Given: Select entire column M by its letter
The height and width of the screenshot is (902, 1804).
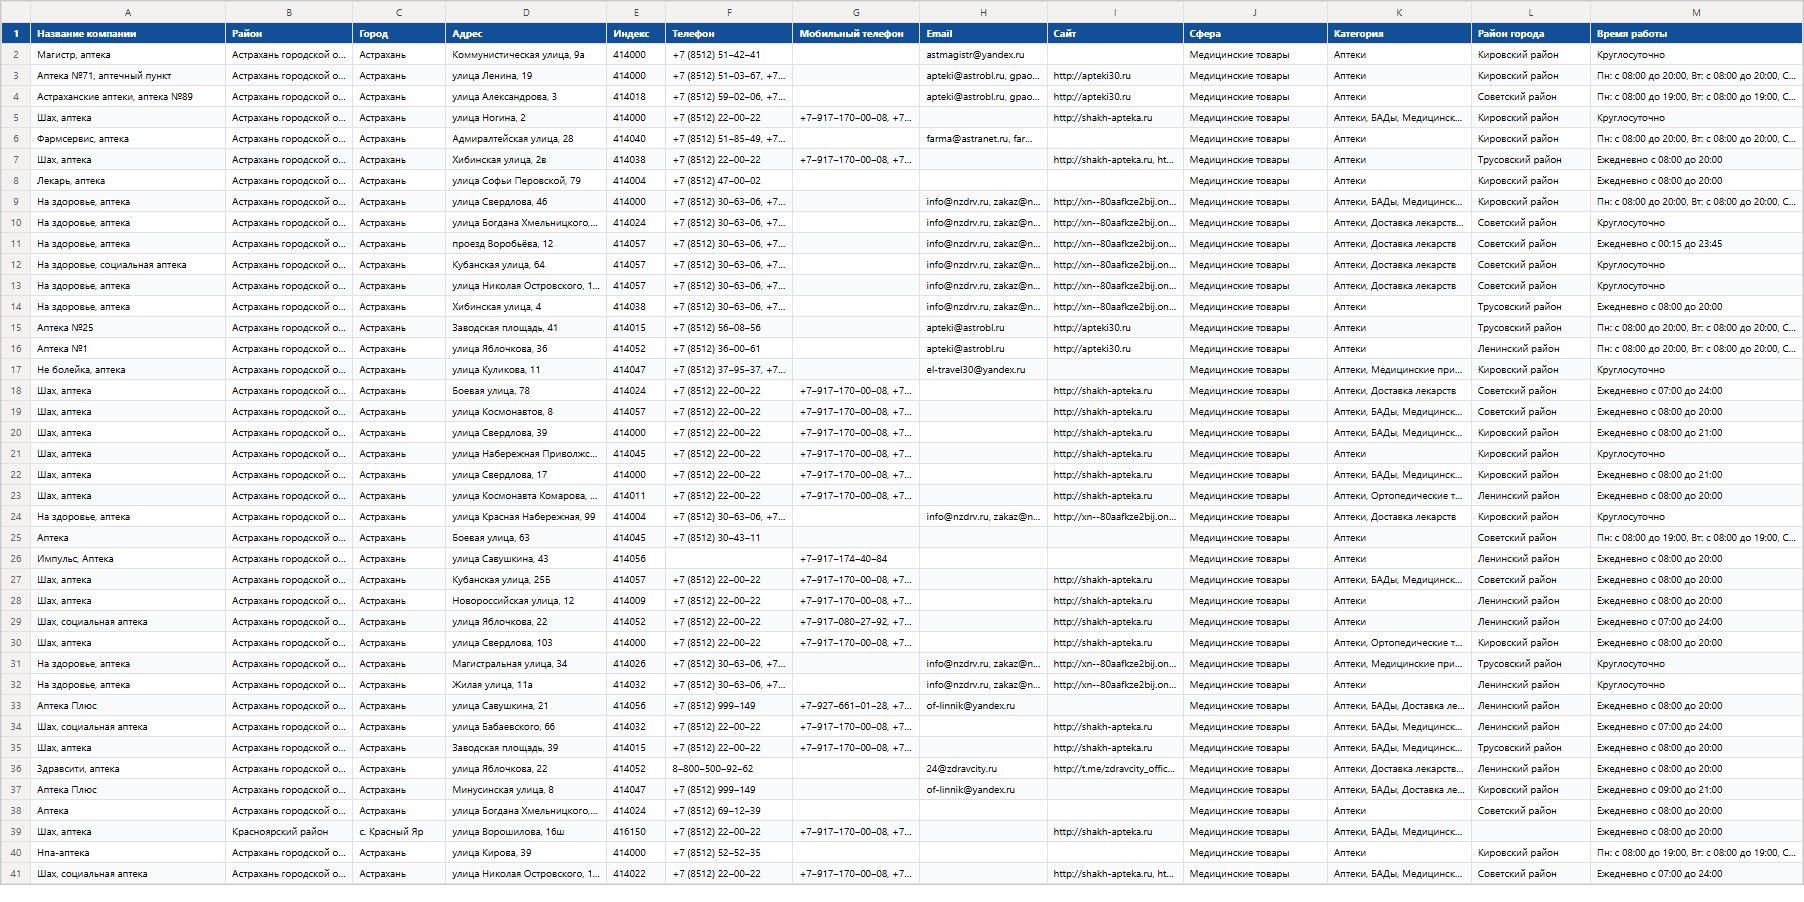Looking at the screenshot, I should 1697,12.
